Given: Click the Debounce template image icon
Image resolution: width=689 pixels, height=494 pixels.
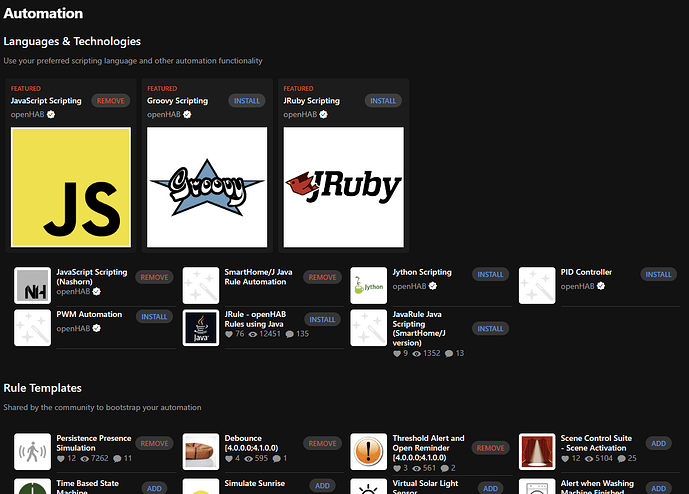Looking at the screenshot, I should click(x=201, y=452).
